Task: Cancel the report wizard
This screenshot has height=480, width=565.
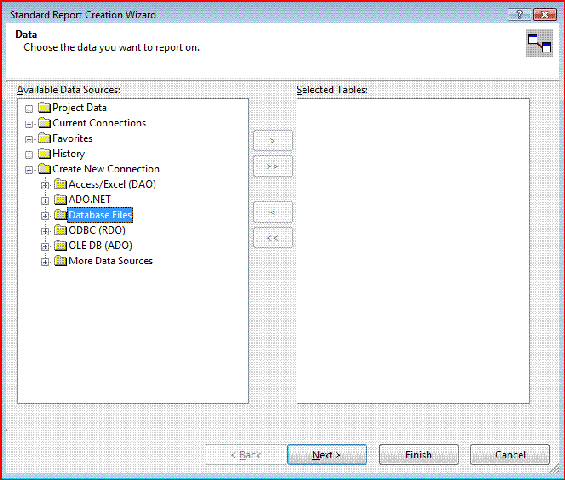Action: pos(510,454)
